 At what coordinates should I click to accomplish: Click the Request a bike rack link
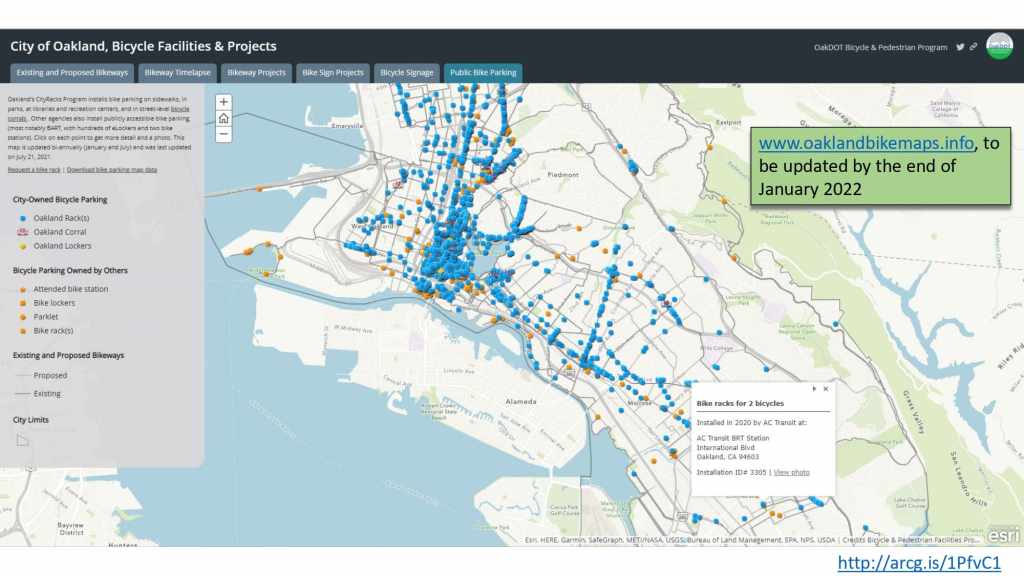click(x=34, y=170)
